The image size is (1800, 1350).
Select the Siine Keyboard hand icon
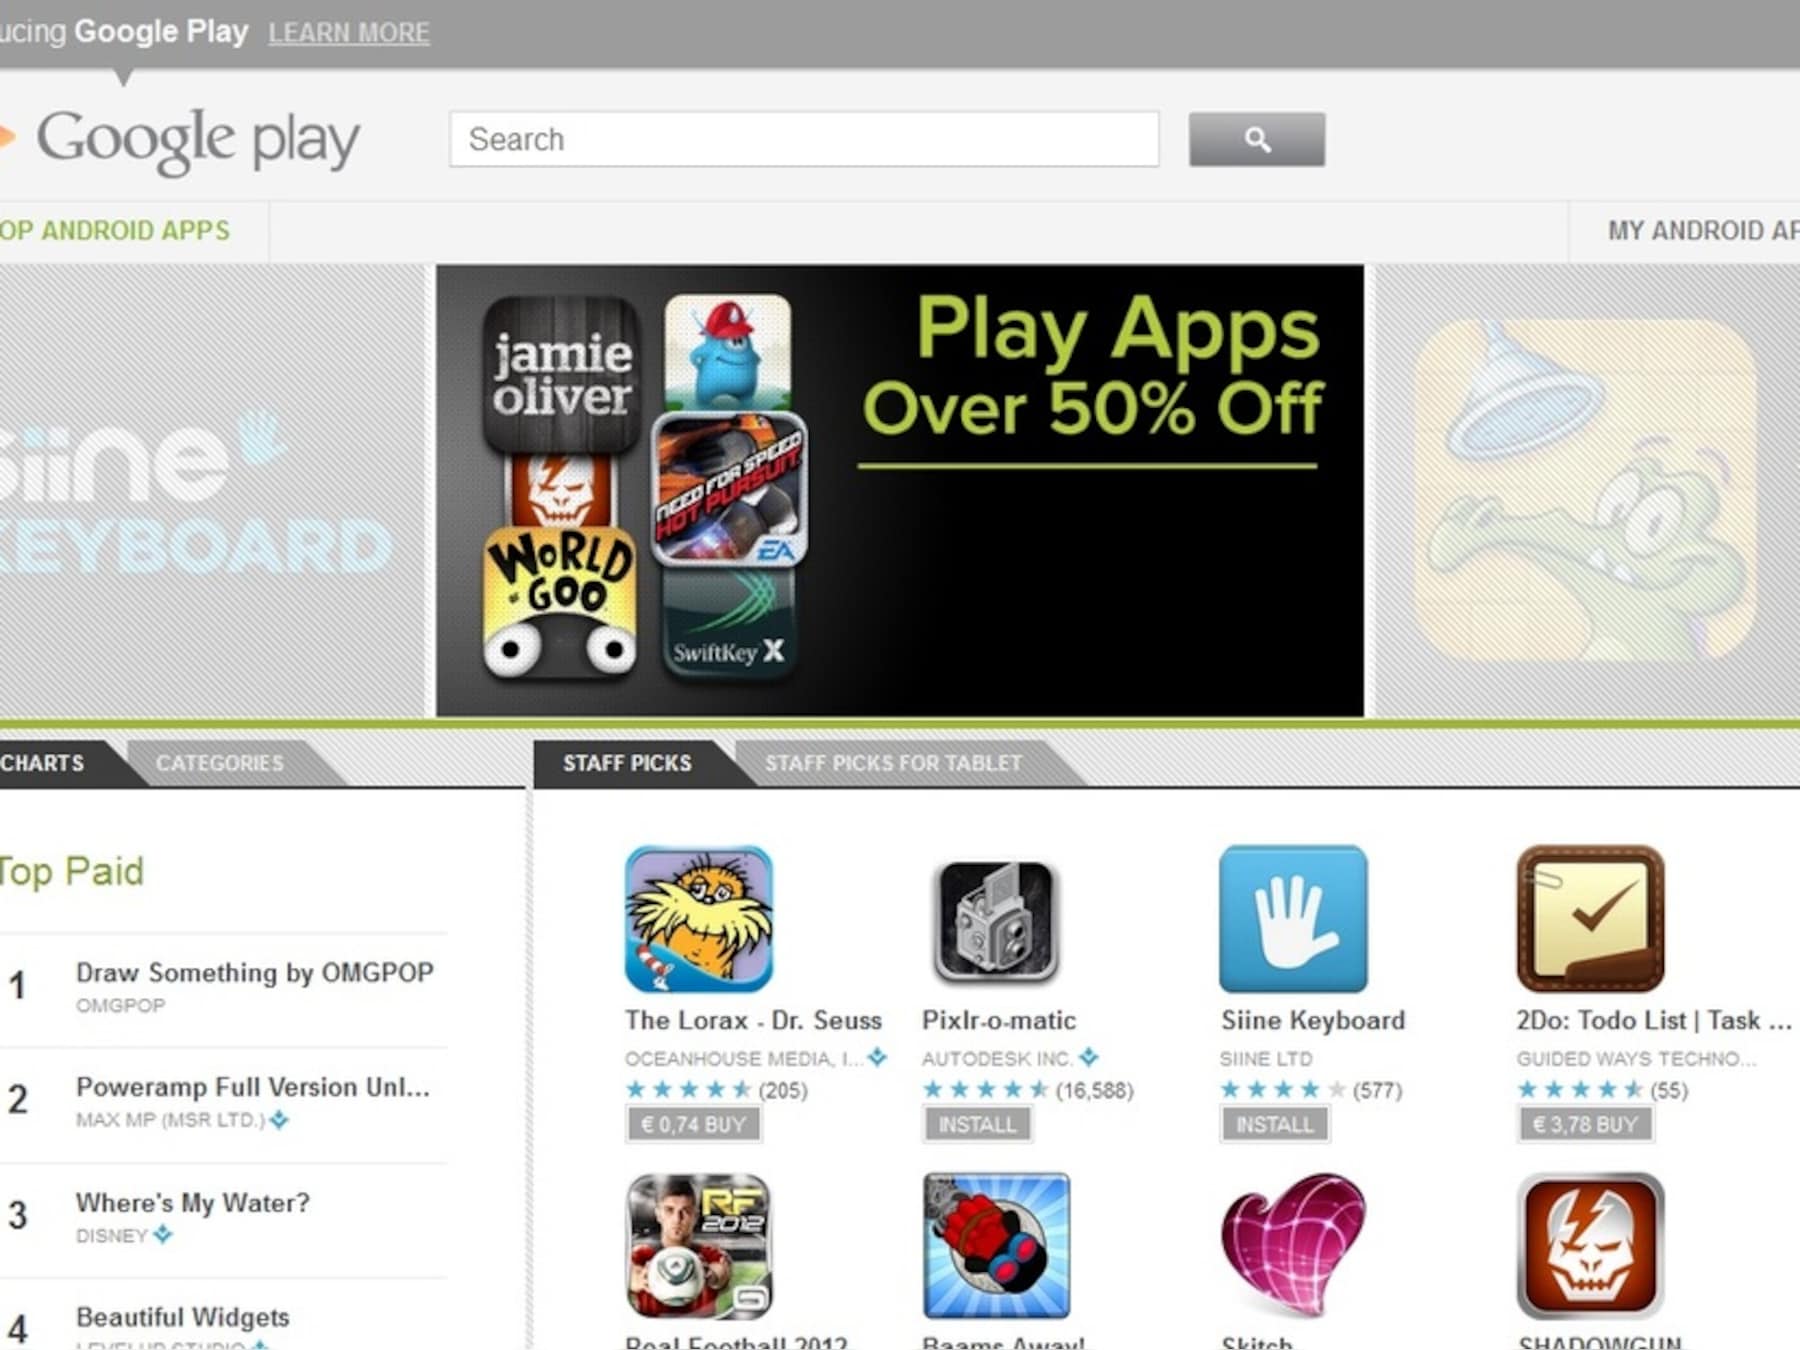tap(1293, 918)
